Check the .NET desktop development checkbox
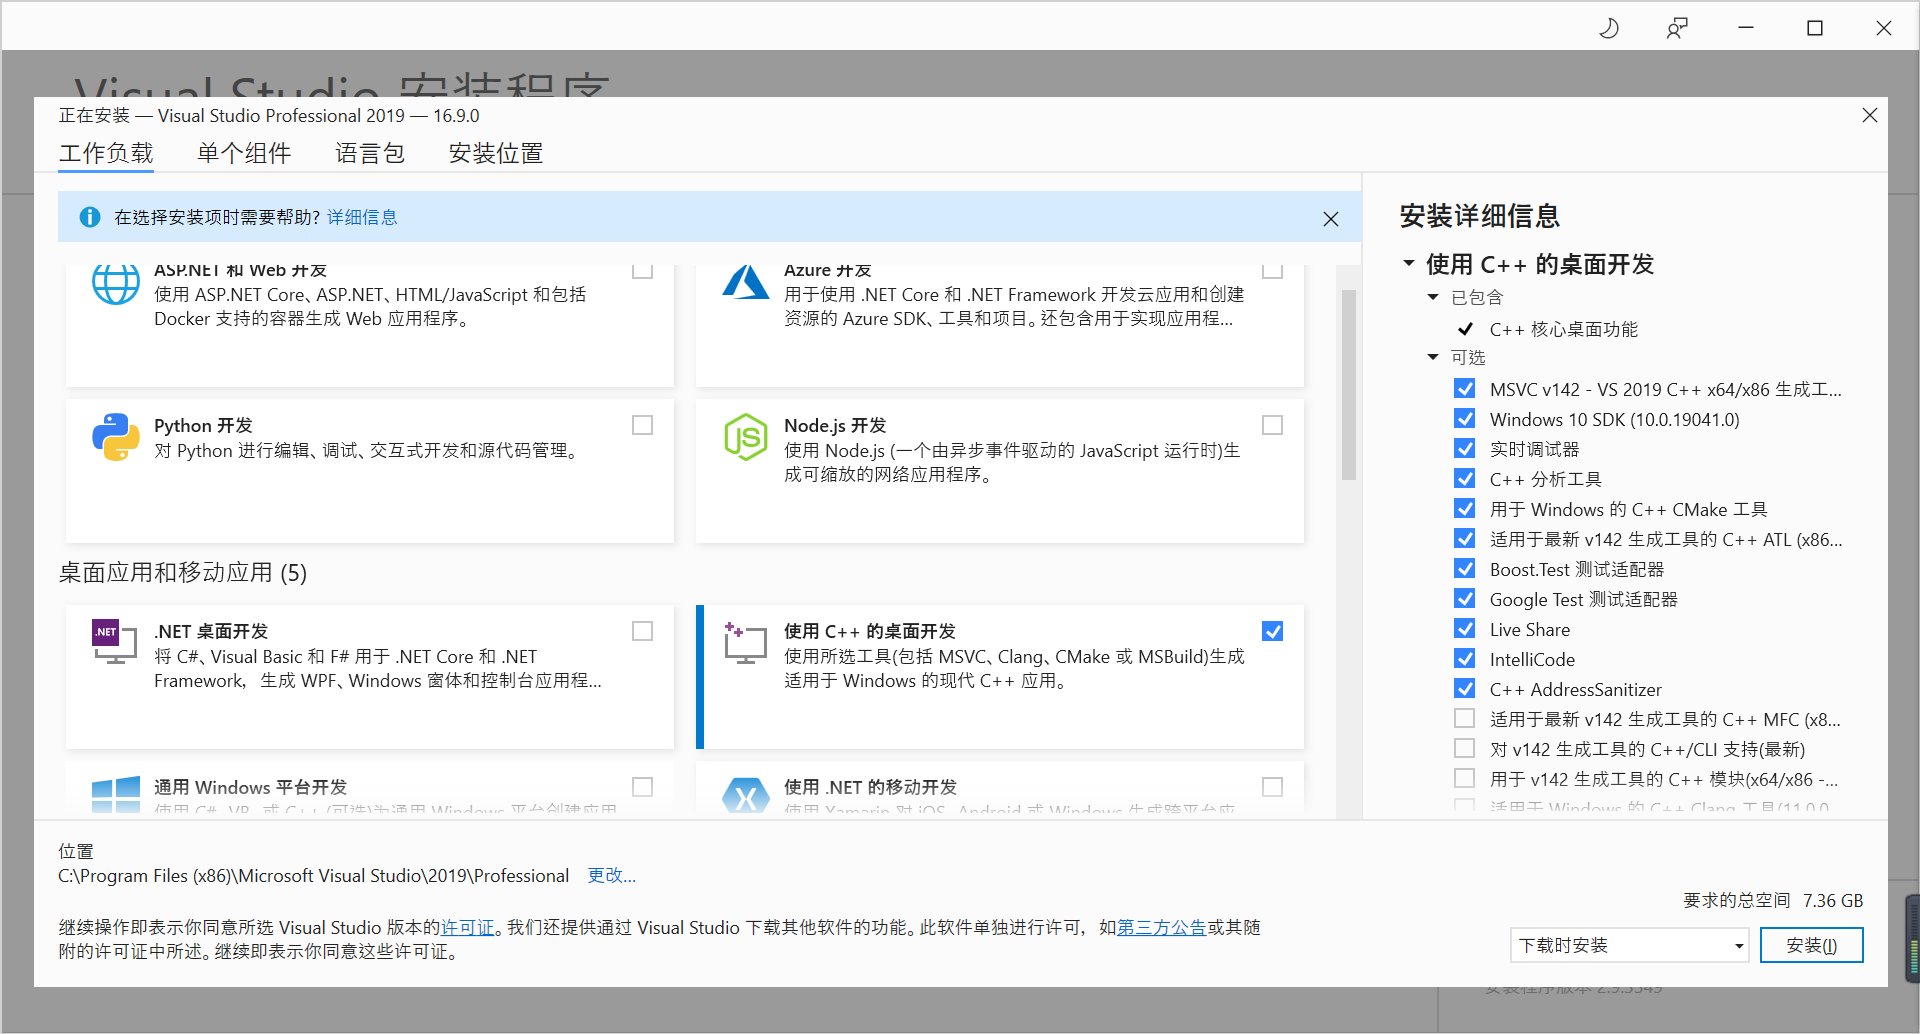Viewport: 1920px width, 1034px height. [643, 631]
